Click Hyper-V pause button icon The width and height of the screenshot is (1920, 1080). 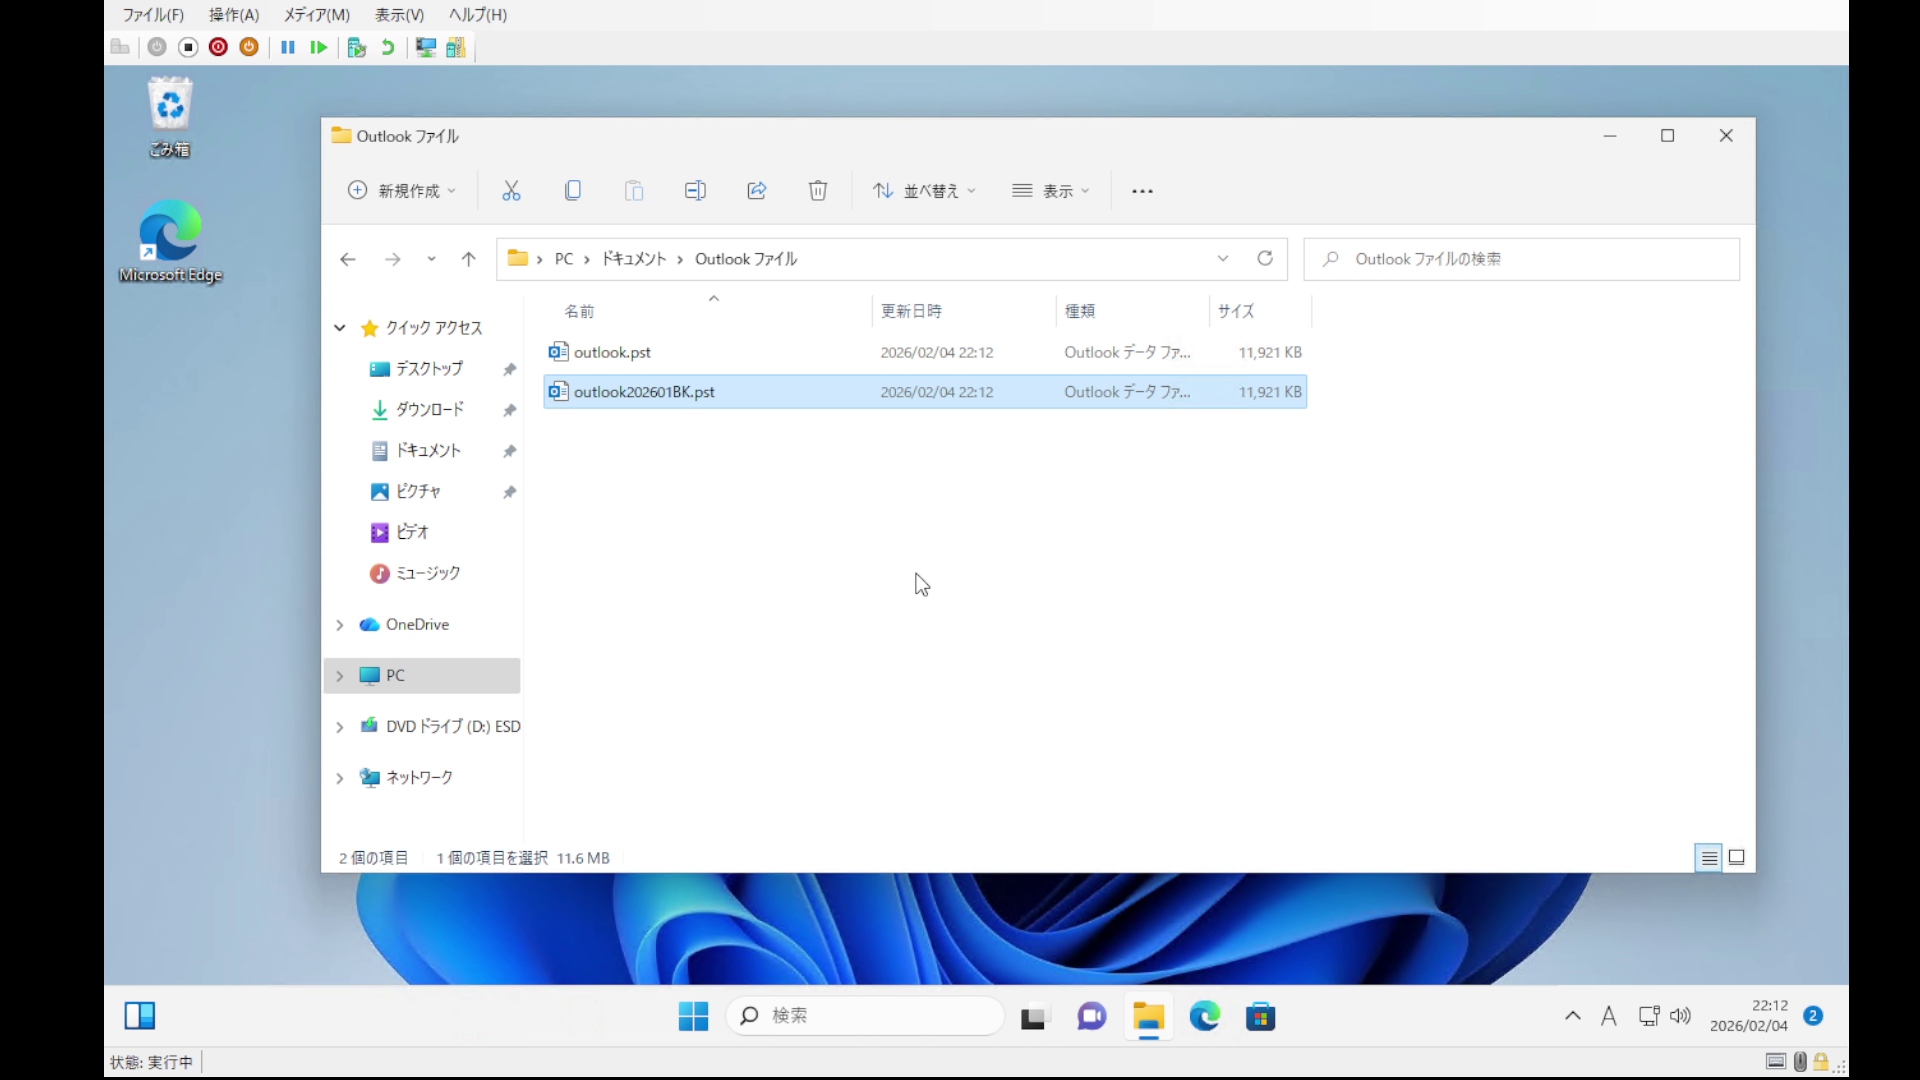tap(288, 47)
